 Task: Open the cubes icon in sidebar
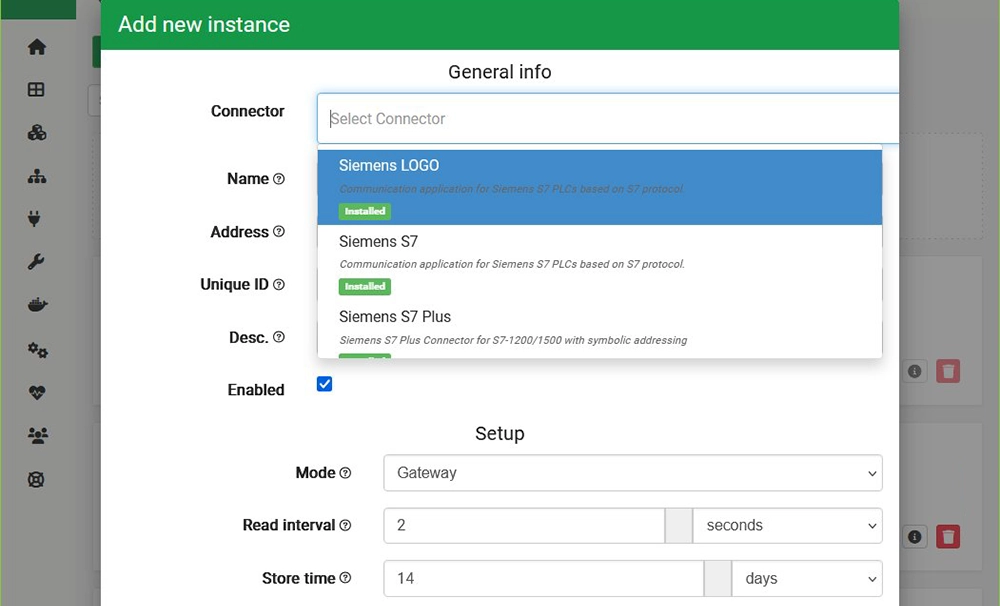(x=37, y=133)
